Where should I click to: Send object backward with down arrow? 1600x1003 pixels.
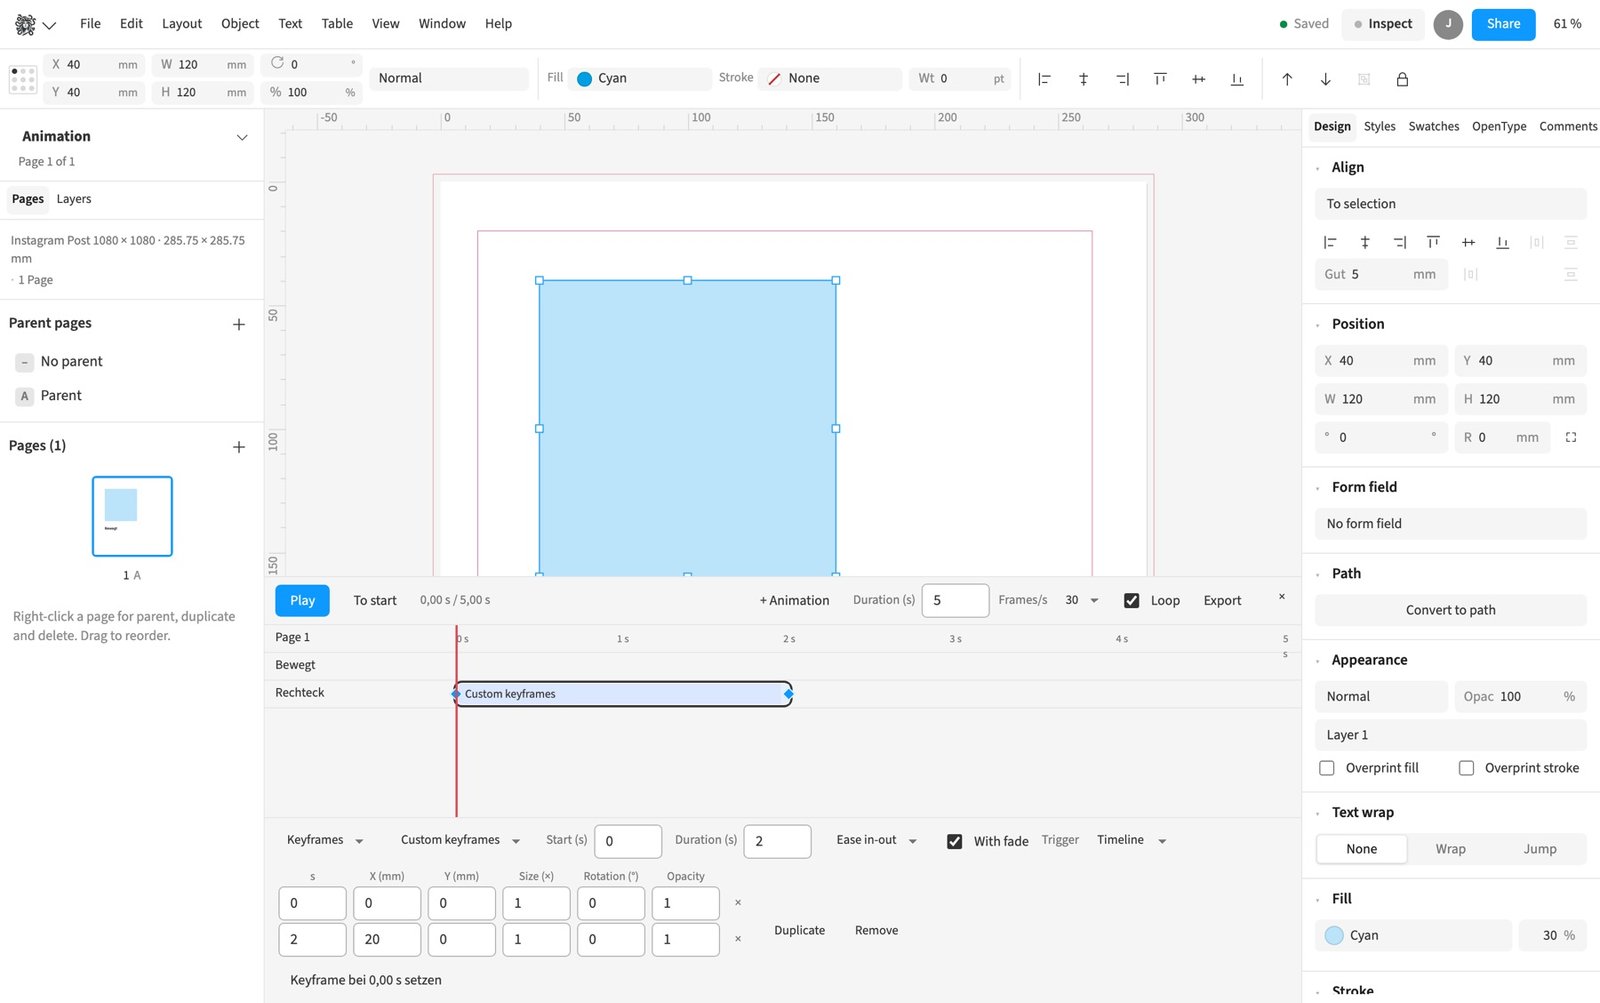click(x=1325, y=79)
